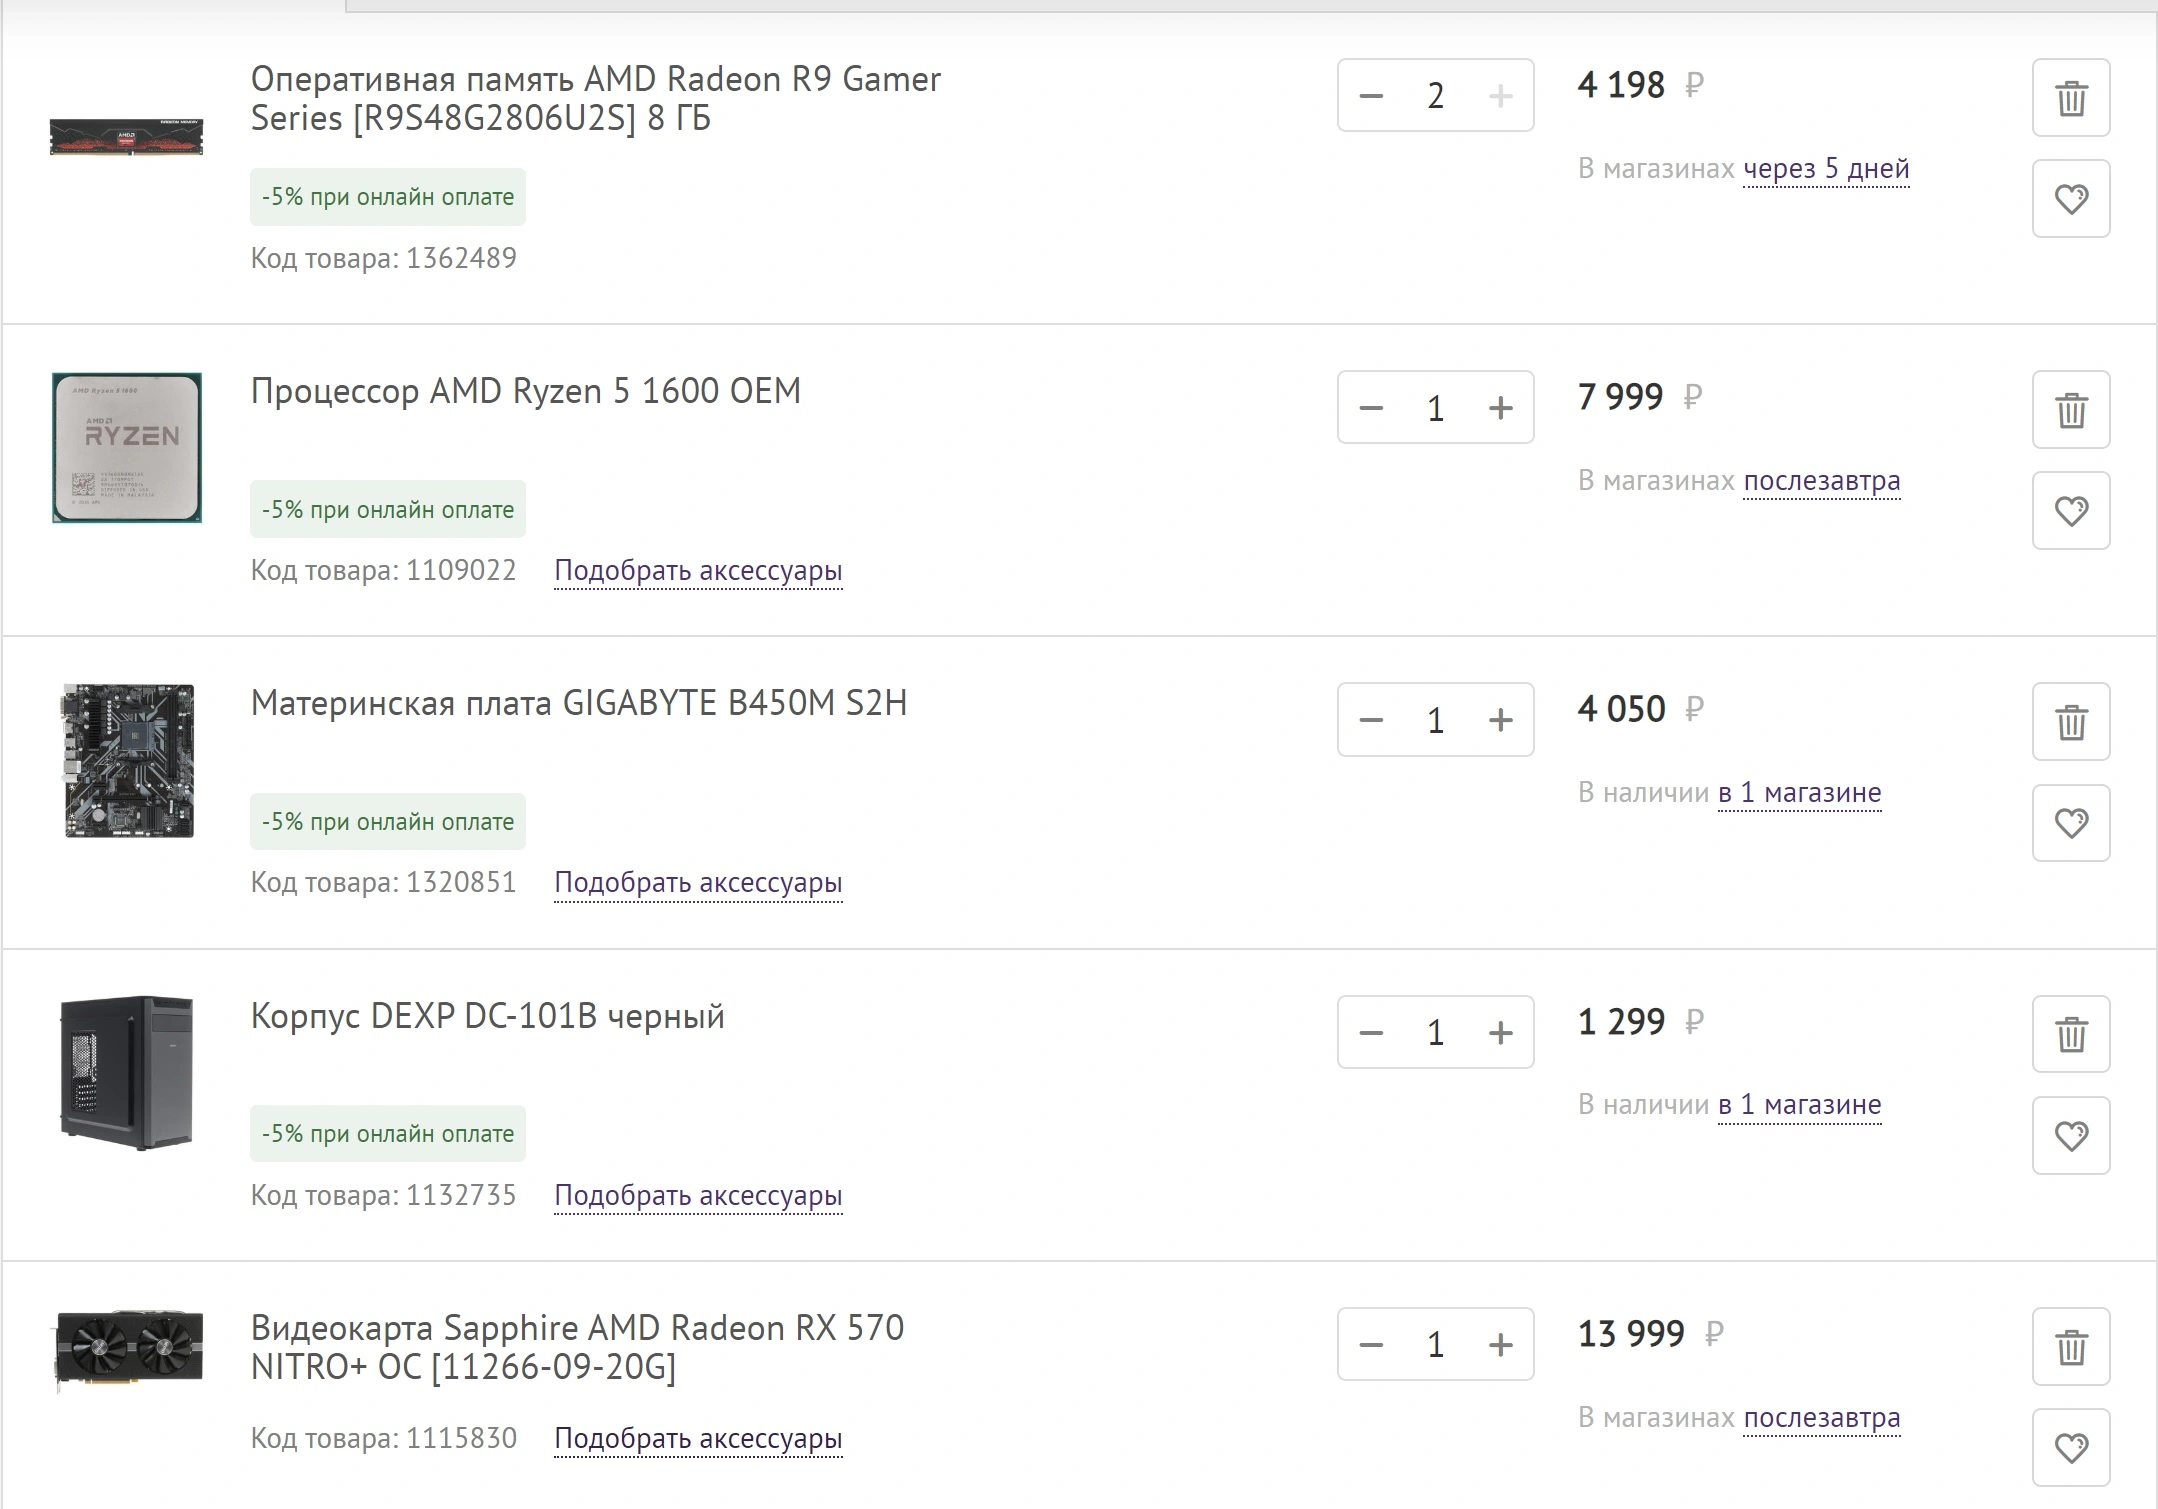This screenshot has width=2158, height=1509.
Task: Remove Ryzen 5 1600 processor using trash icon
Action: pos(2071,410)
